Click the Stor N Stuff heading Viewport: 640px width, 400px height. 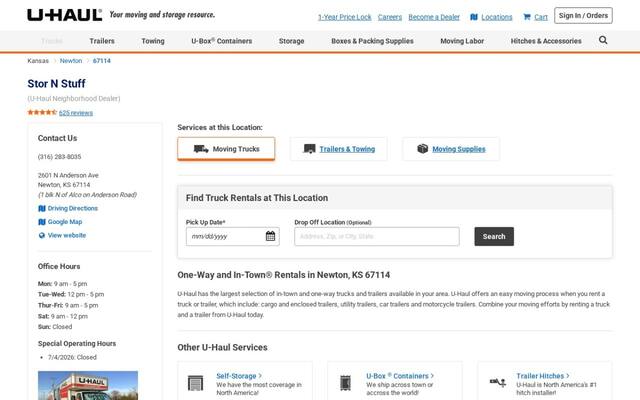56,84
